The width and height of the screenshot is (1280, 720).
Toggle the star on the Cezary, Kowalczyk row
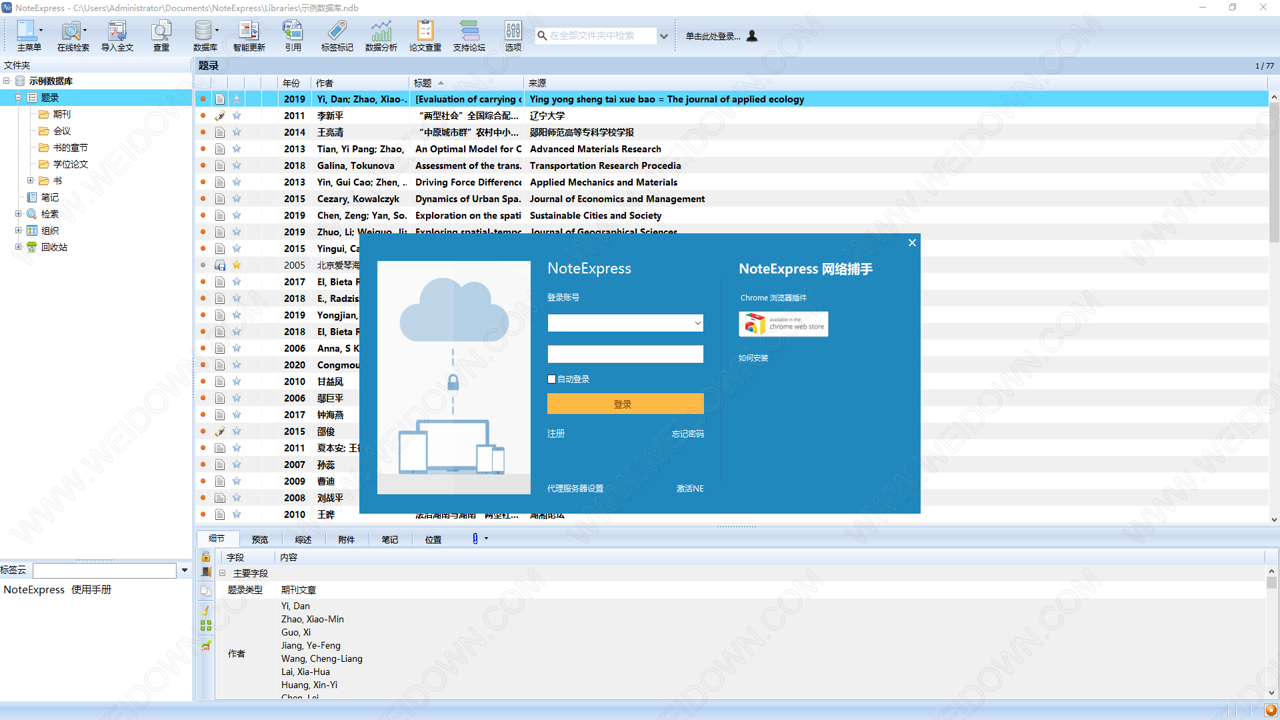coord(237,199)
